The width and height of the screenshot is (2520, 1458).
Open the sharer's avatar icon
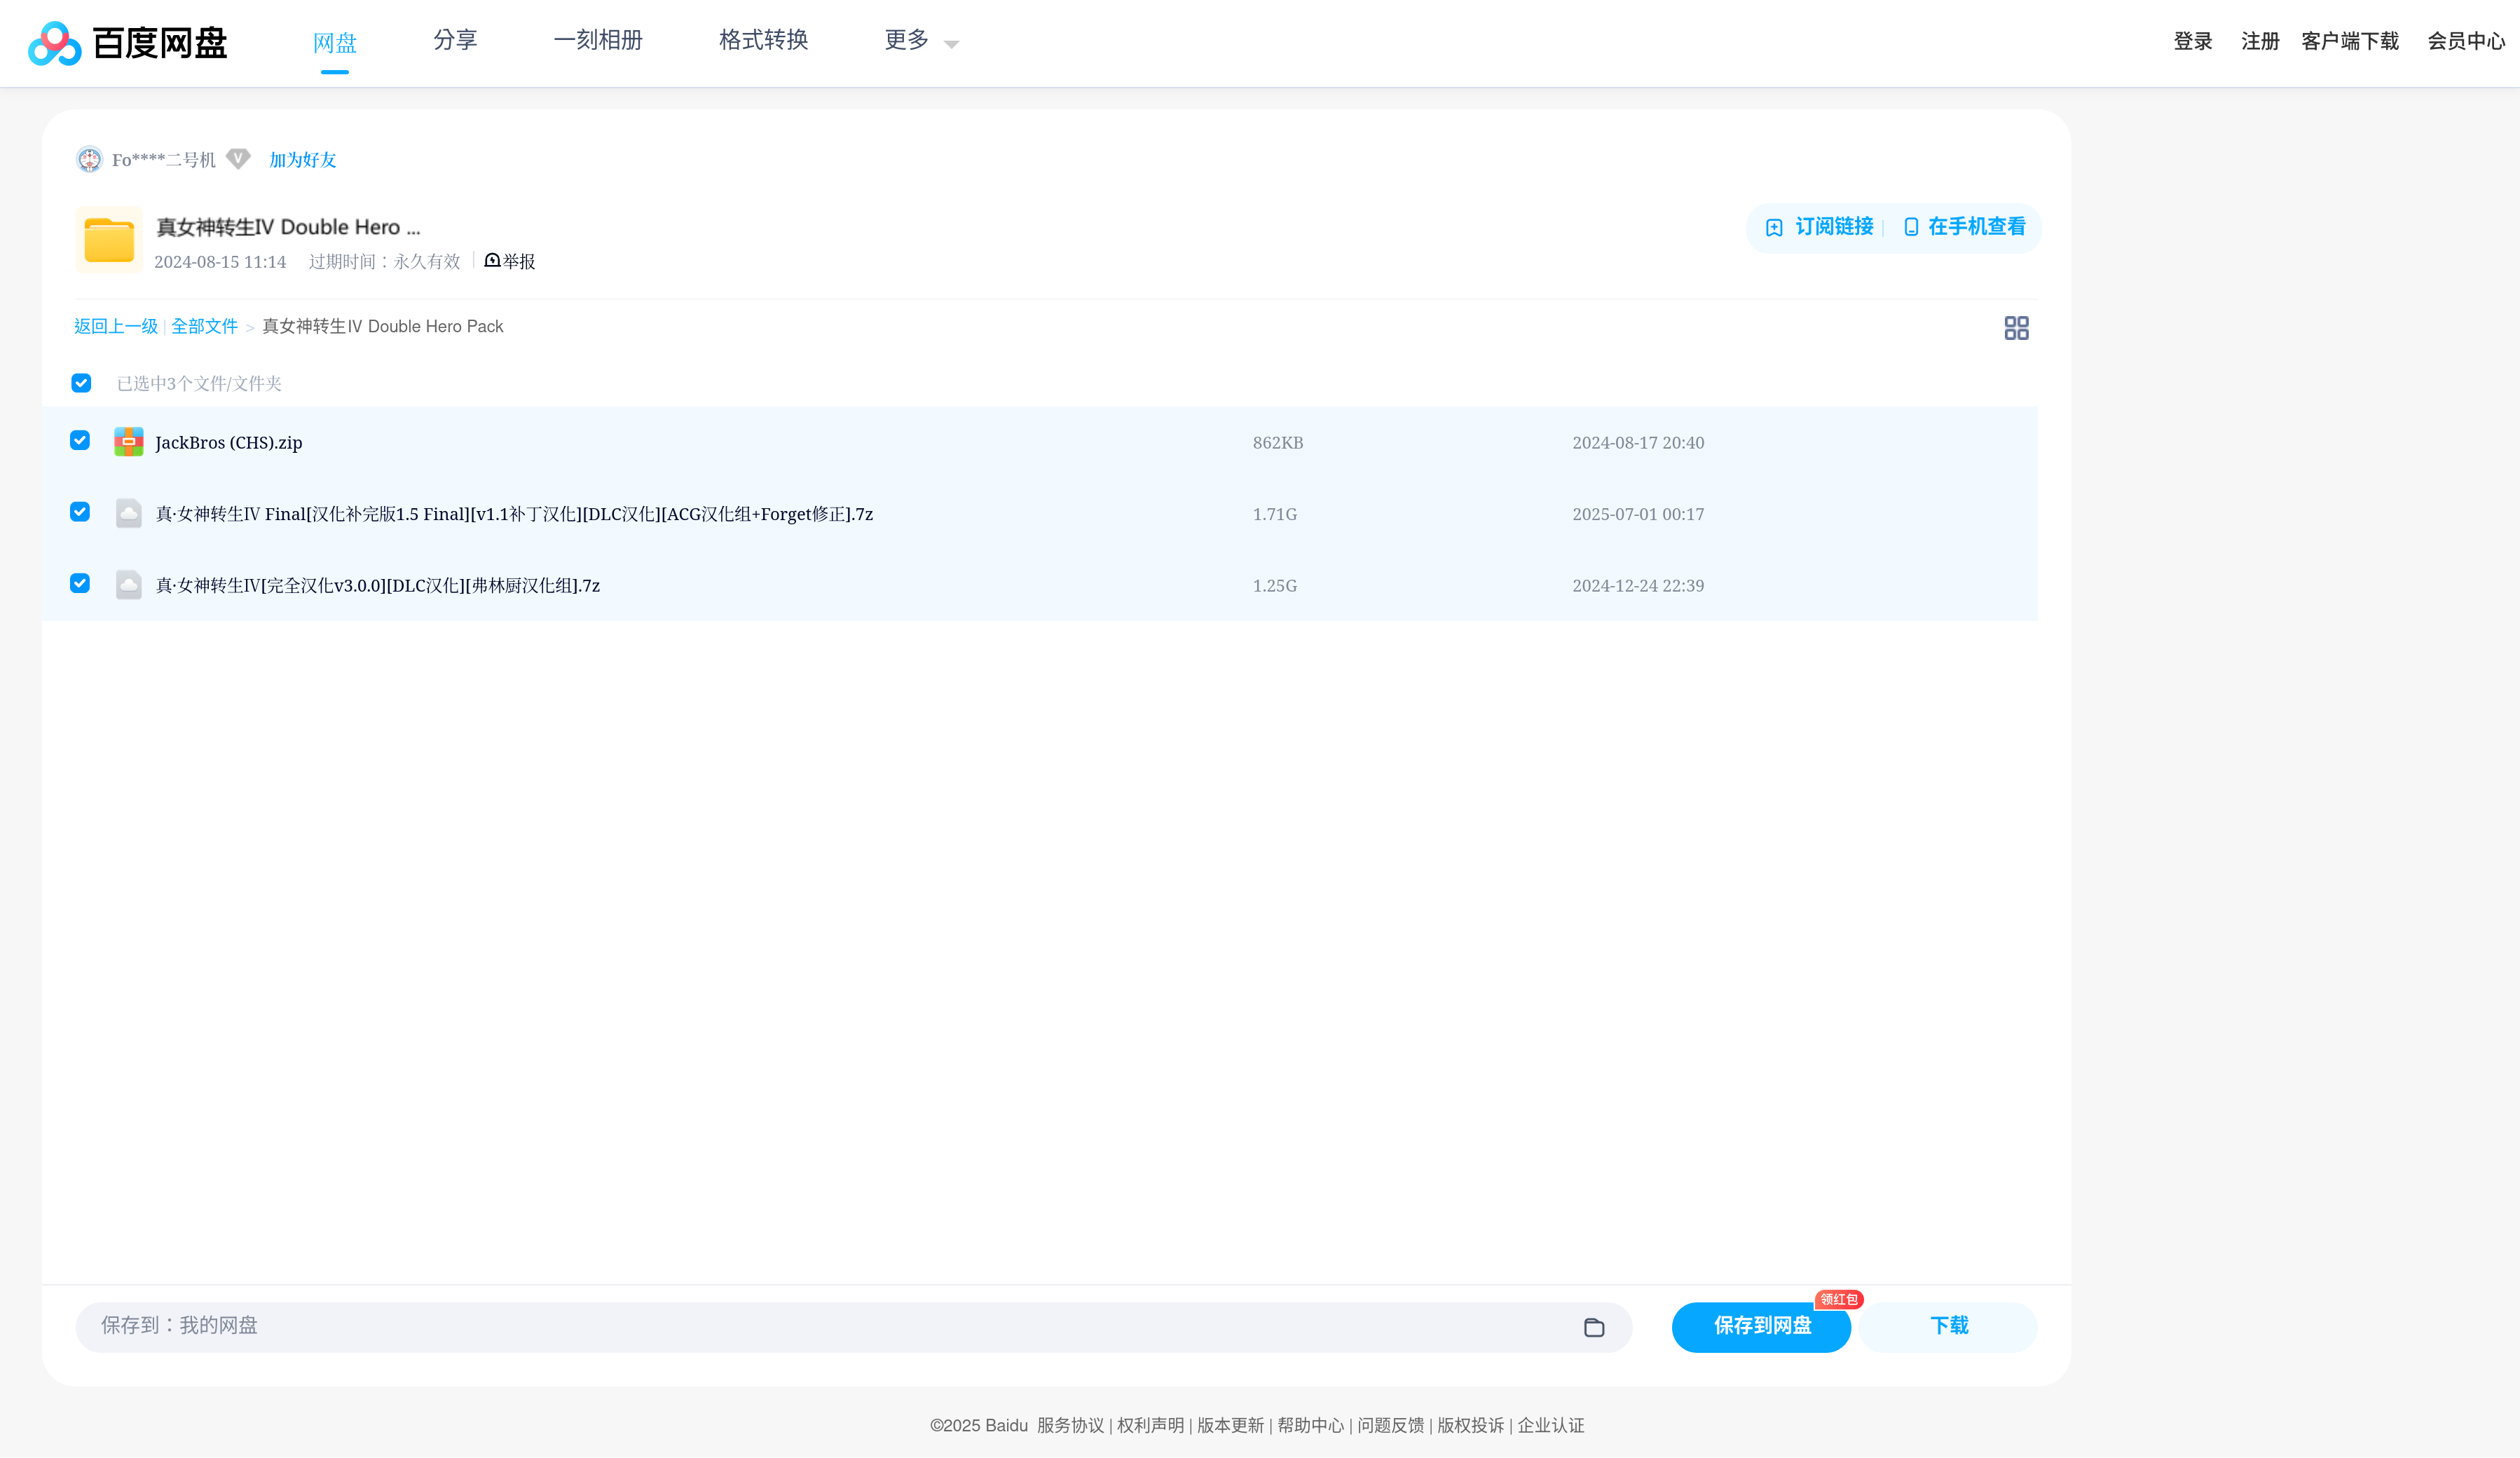[x=89, y=160]
